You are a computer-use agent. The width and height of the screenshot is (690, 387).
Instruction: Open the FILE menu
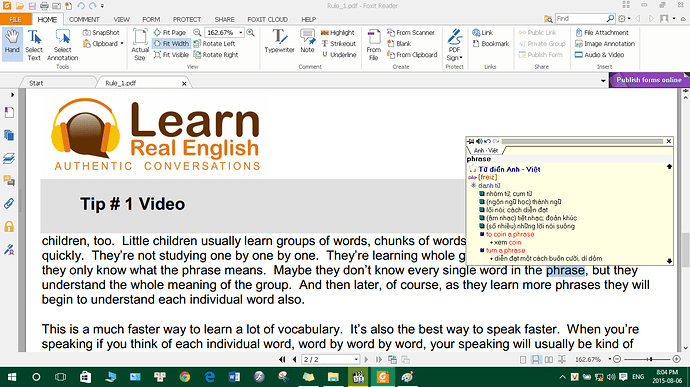pos(15,19)
